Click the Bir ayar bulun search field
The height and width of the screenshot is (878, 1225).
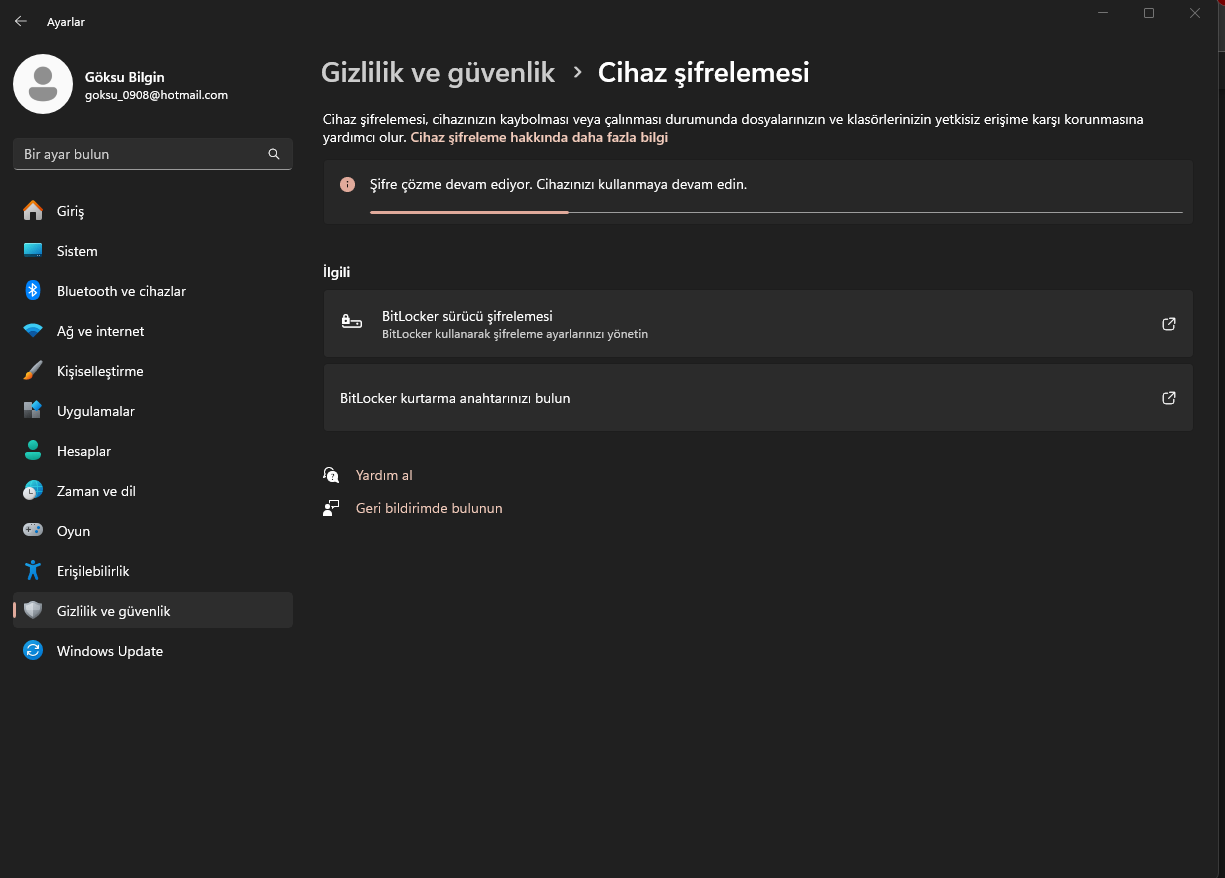point(140,154)
